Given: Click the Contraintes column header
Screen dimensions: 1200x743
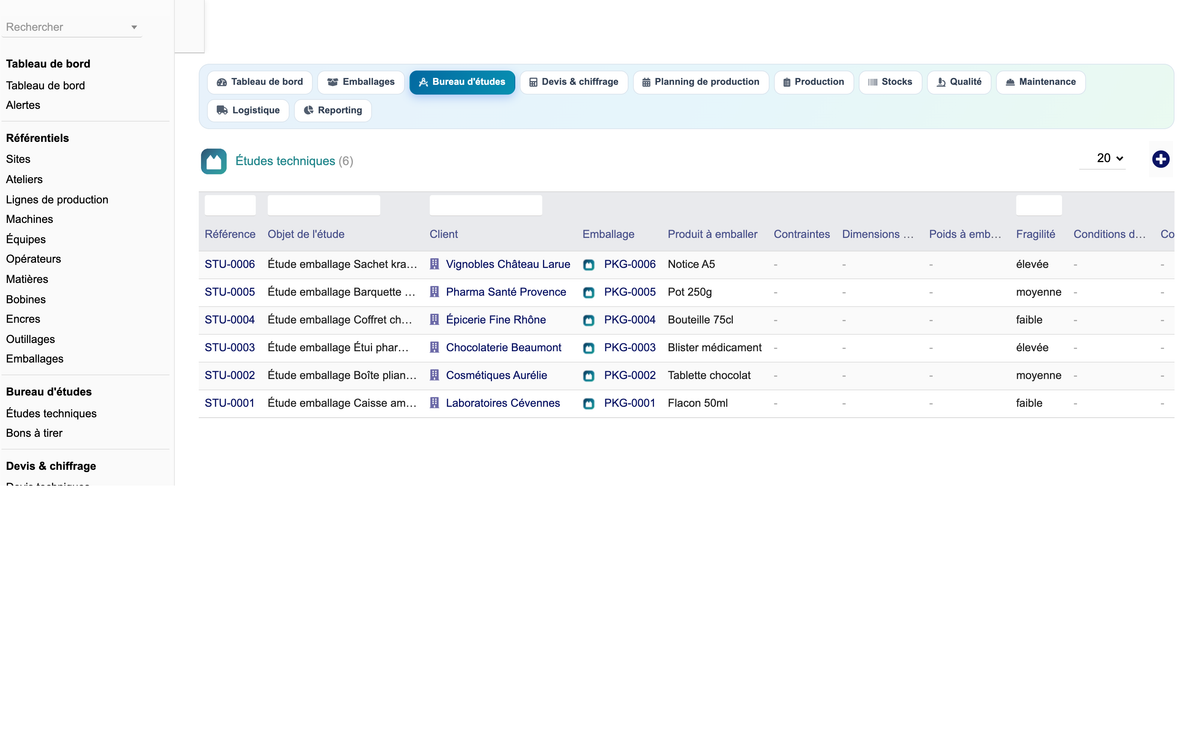Looking at the screenshot, I should [x=802, y=234].
